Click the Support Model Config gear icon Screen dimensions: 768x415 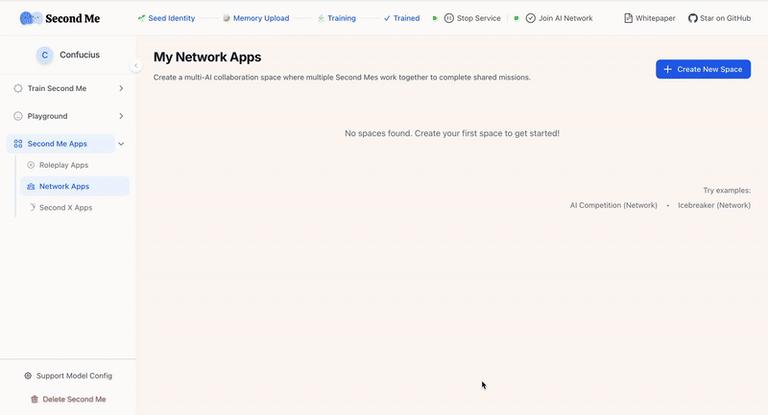28,376
